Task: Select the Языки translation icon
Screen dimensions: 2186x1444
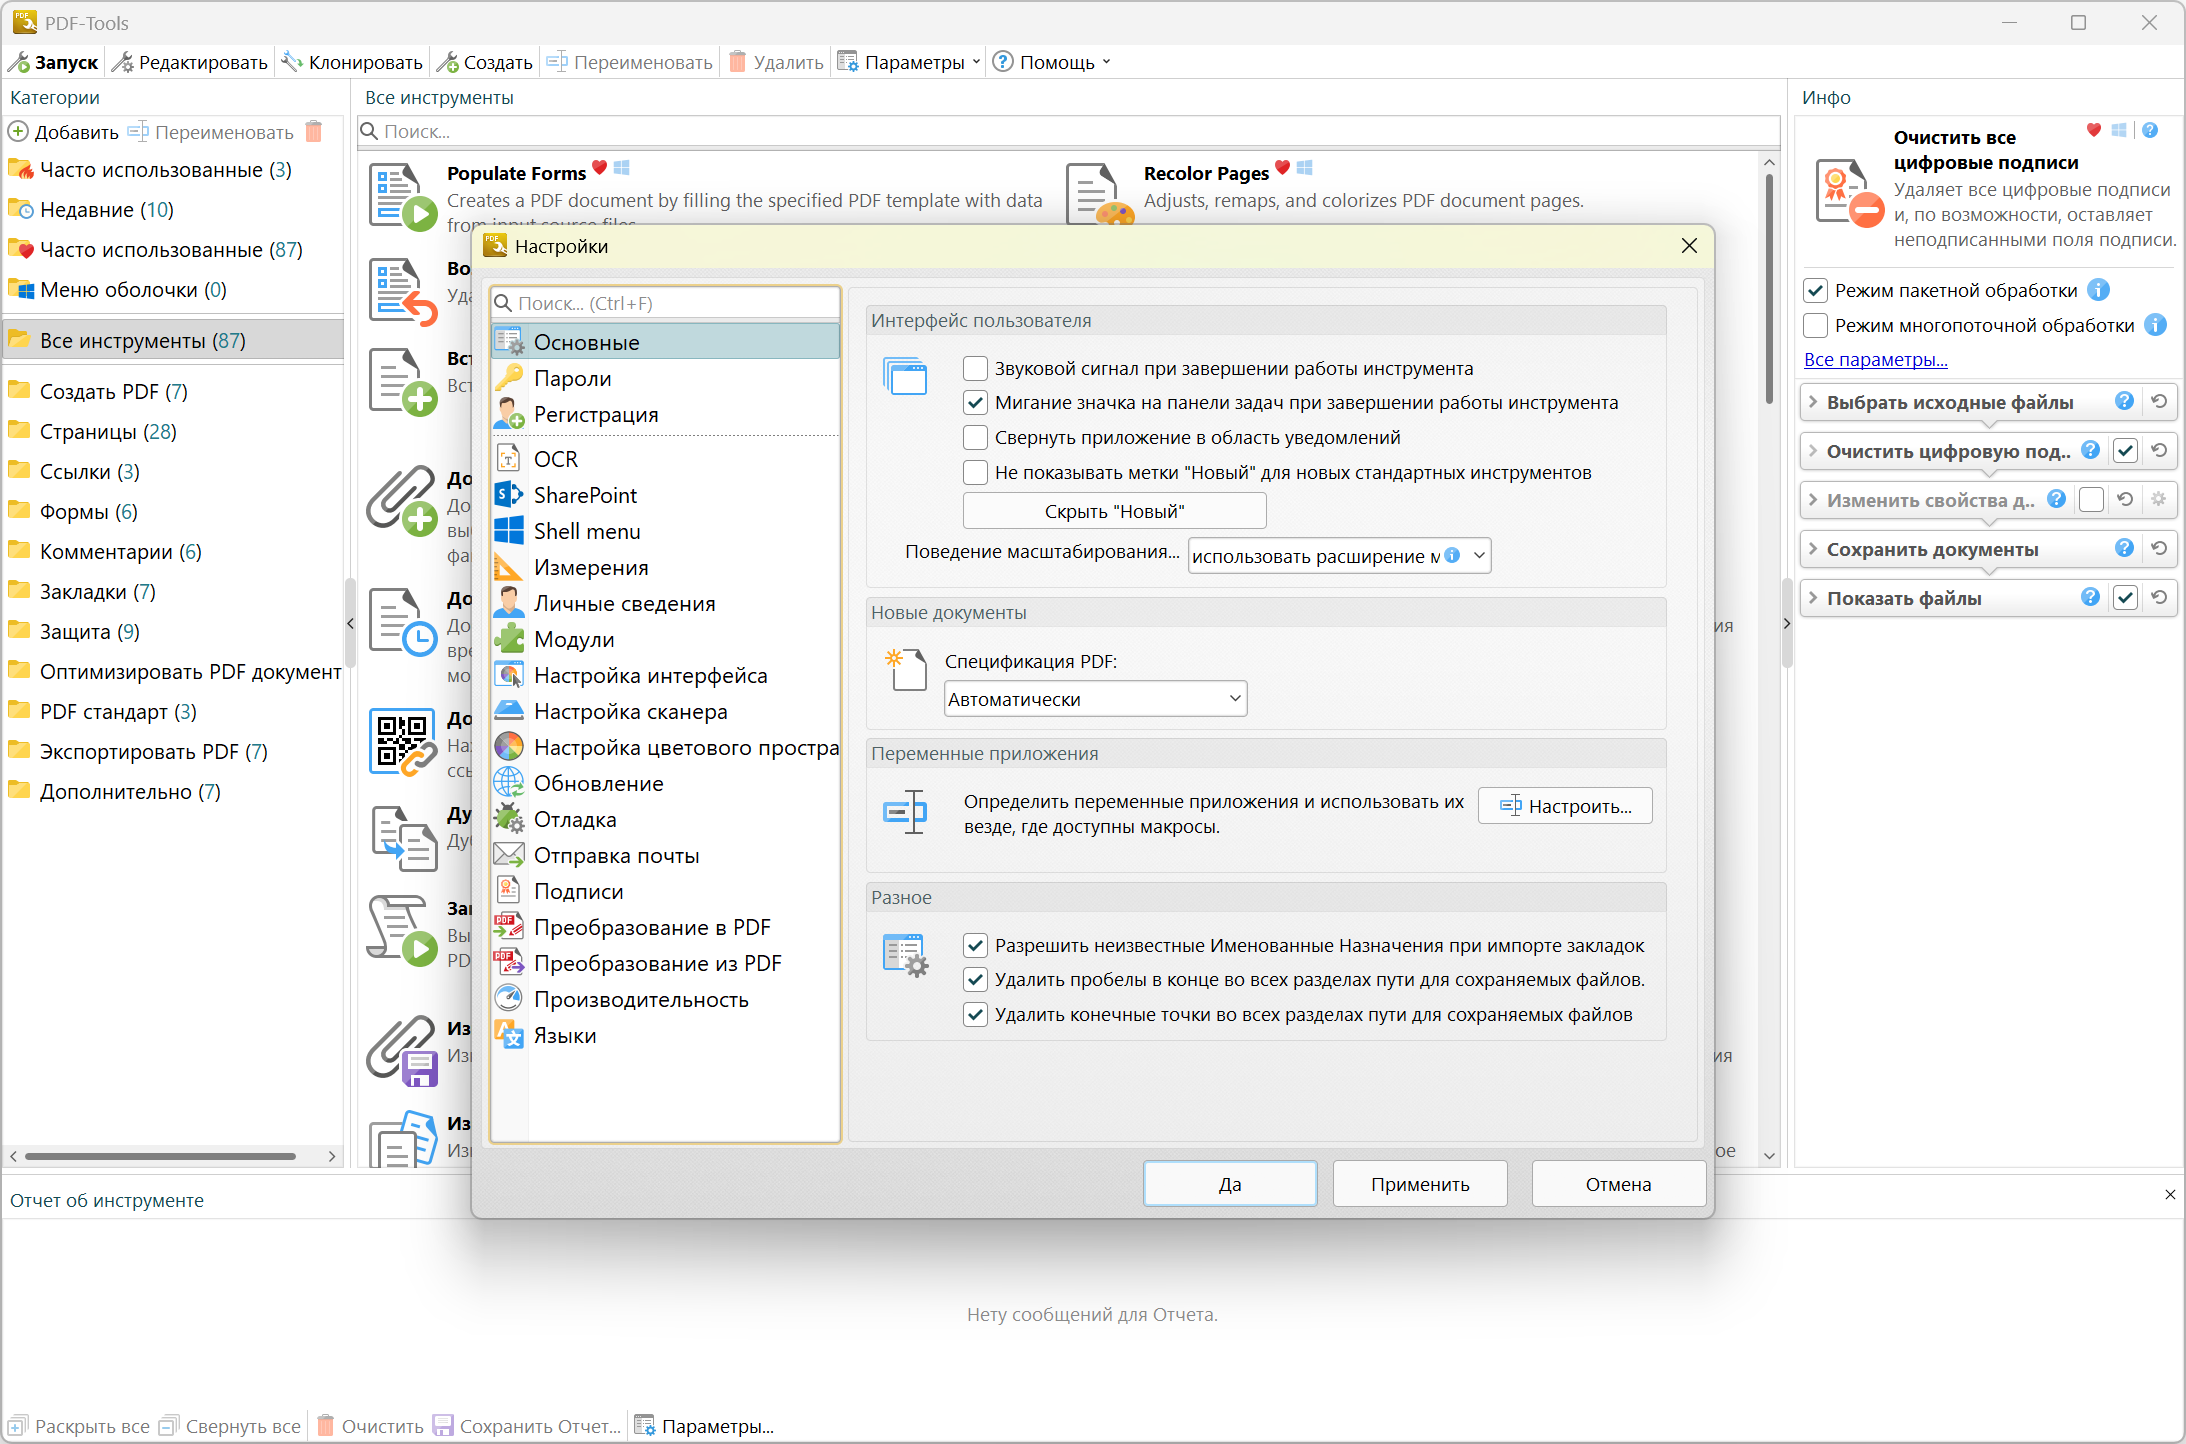Action: [x=509, y=1035]
